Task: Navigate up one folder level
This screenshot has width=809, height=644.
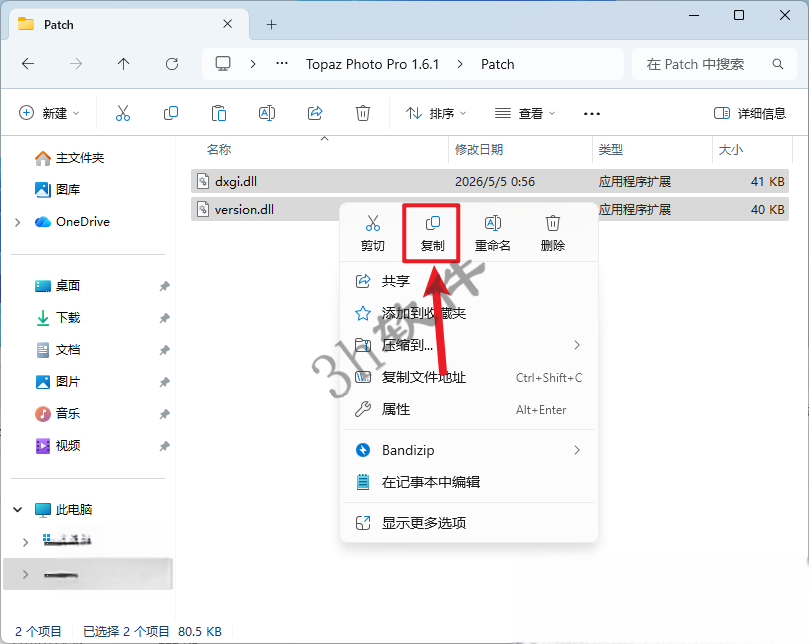Action: (123, 64)
